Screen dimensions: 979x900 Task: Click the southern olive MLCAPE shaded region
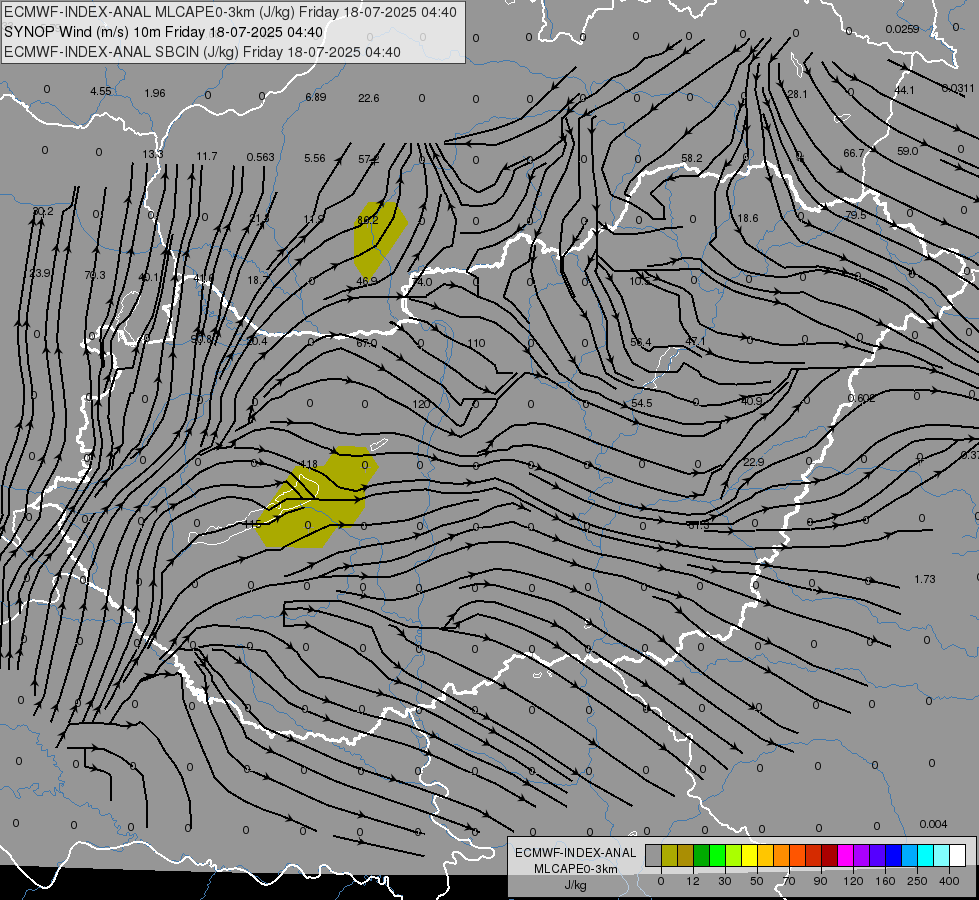(319, 500)
